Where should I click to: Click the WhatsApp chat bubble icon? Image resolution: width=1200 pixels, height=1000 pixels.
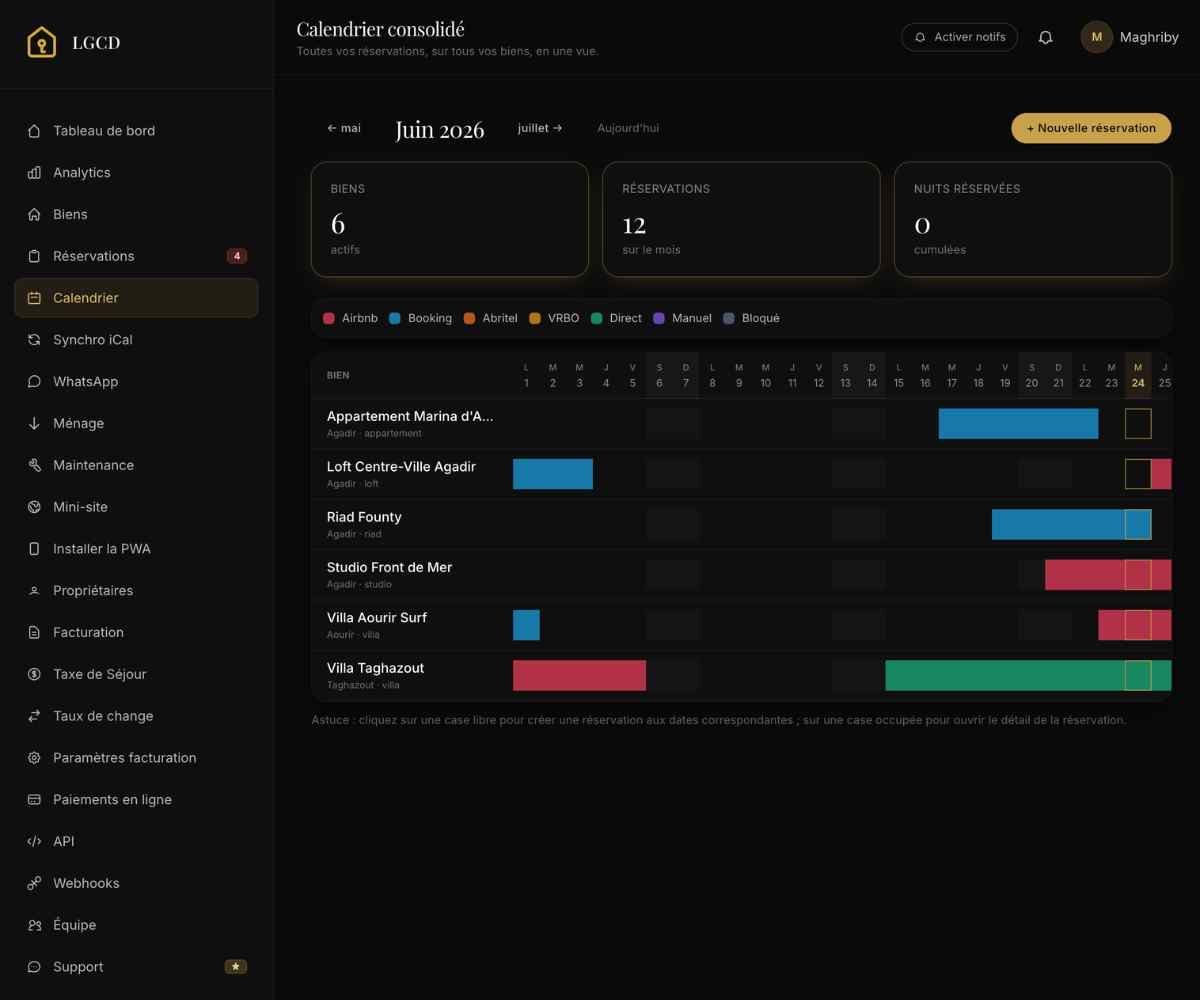tap(34, 382)
